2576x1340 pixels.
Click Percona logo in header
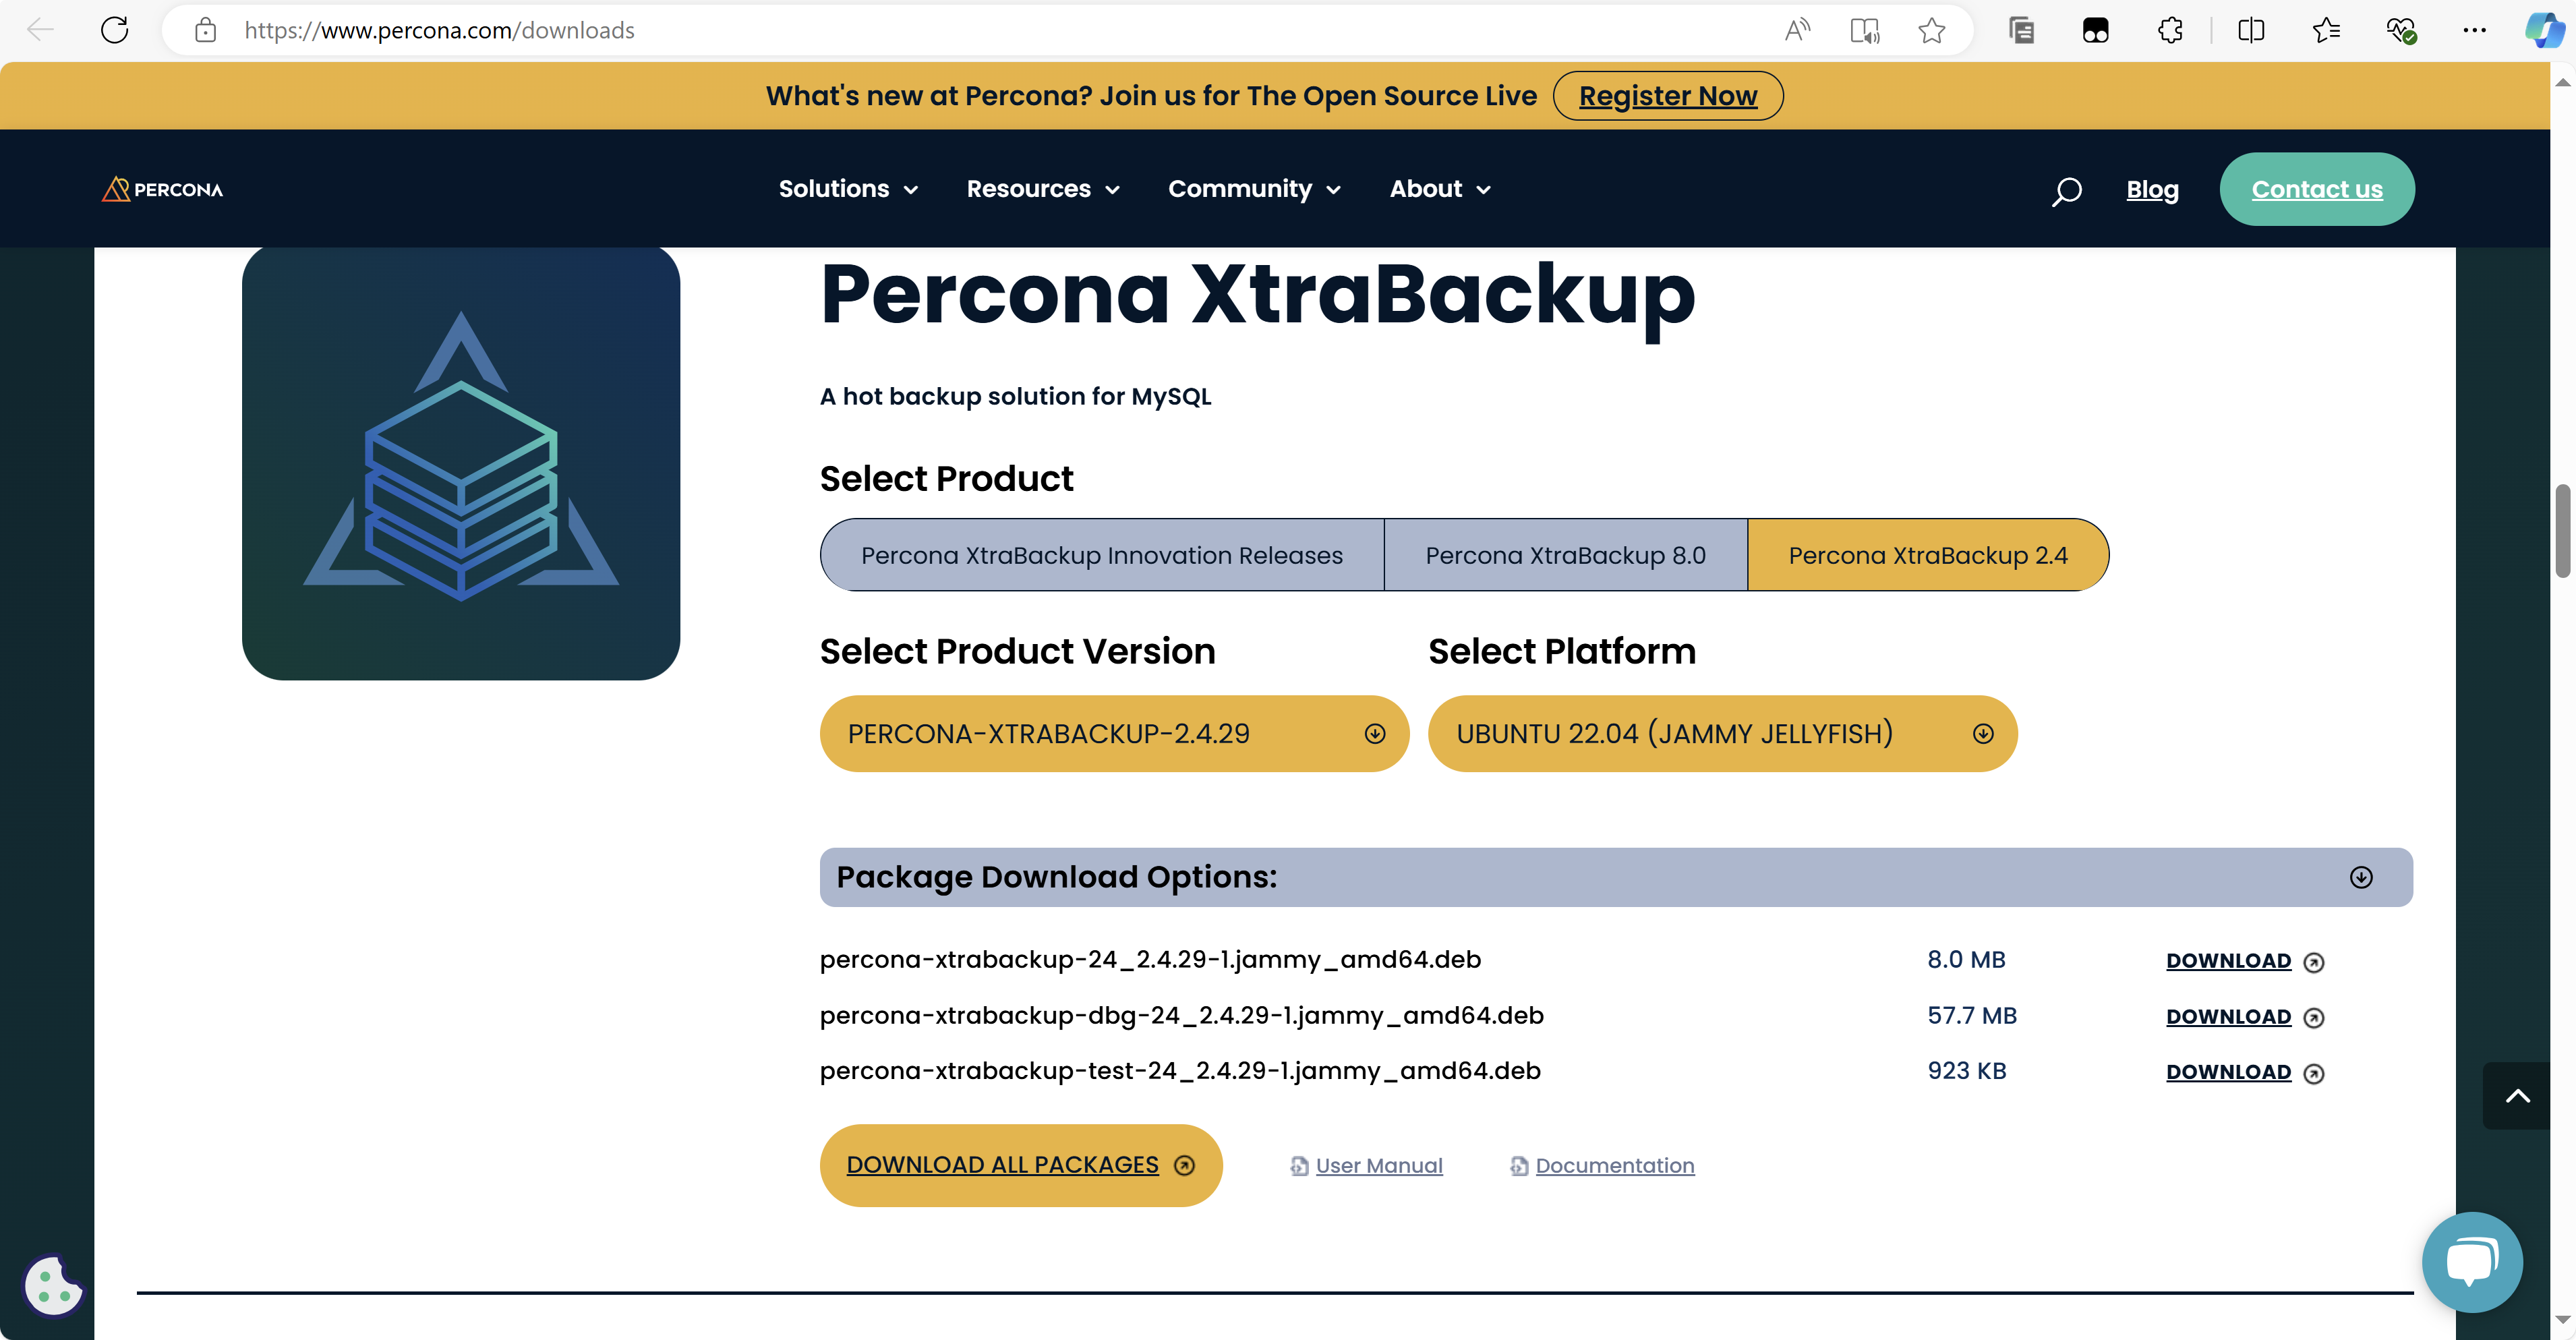click(163, 189)
